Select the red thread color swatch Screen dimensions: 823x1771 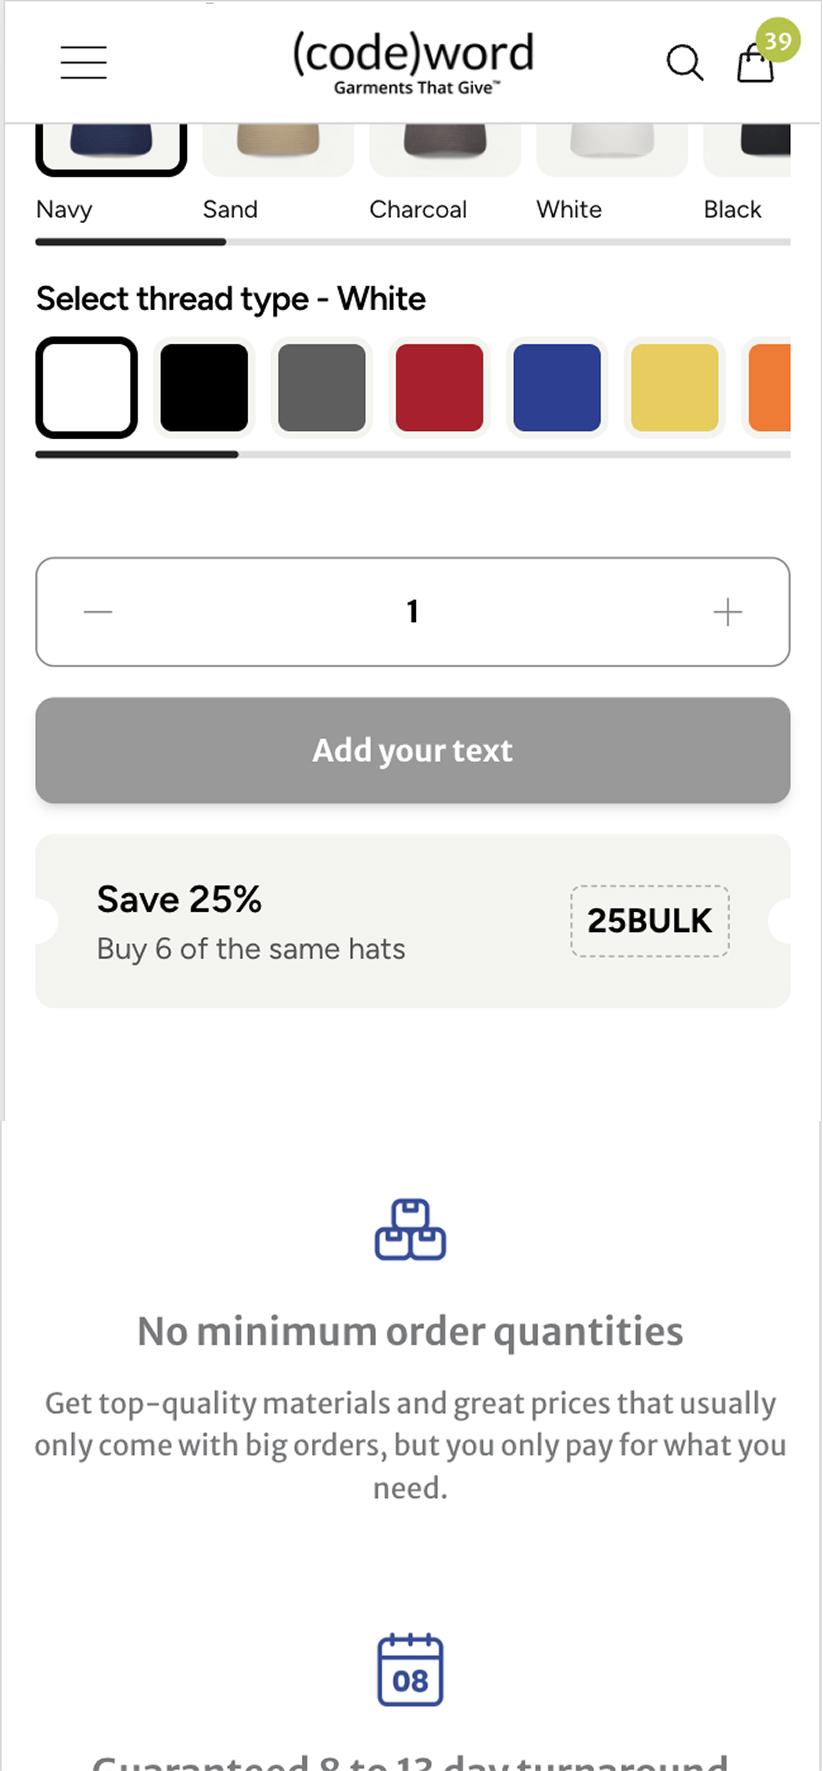coord(439,387)
